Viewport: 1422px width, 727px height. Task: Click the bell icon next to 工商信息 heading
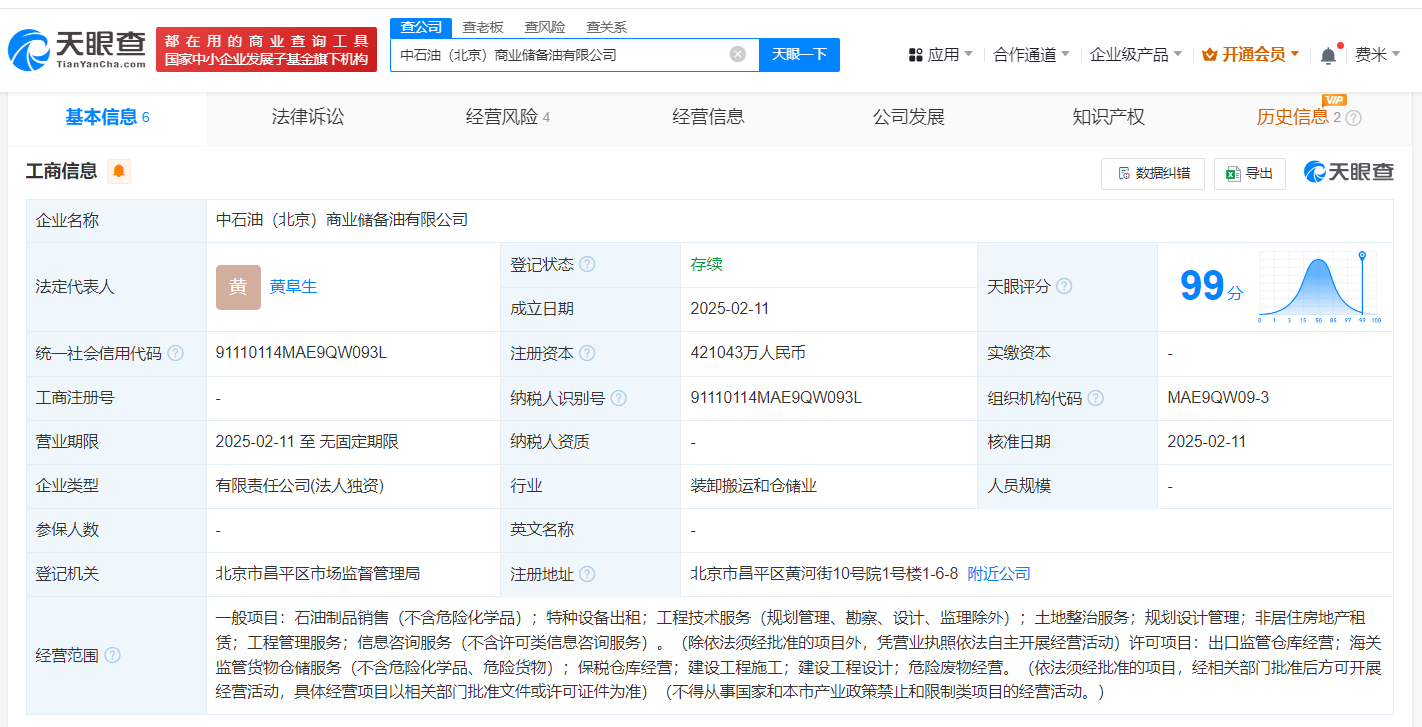coord(118,172)
